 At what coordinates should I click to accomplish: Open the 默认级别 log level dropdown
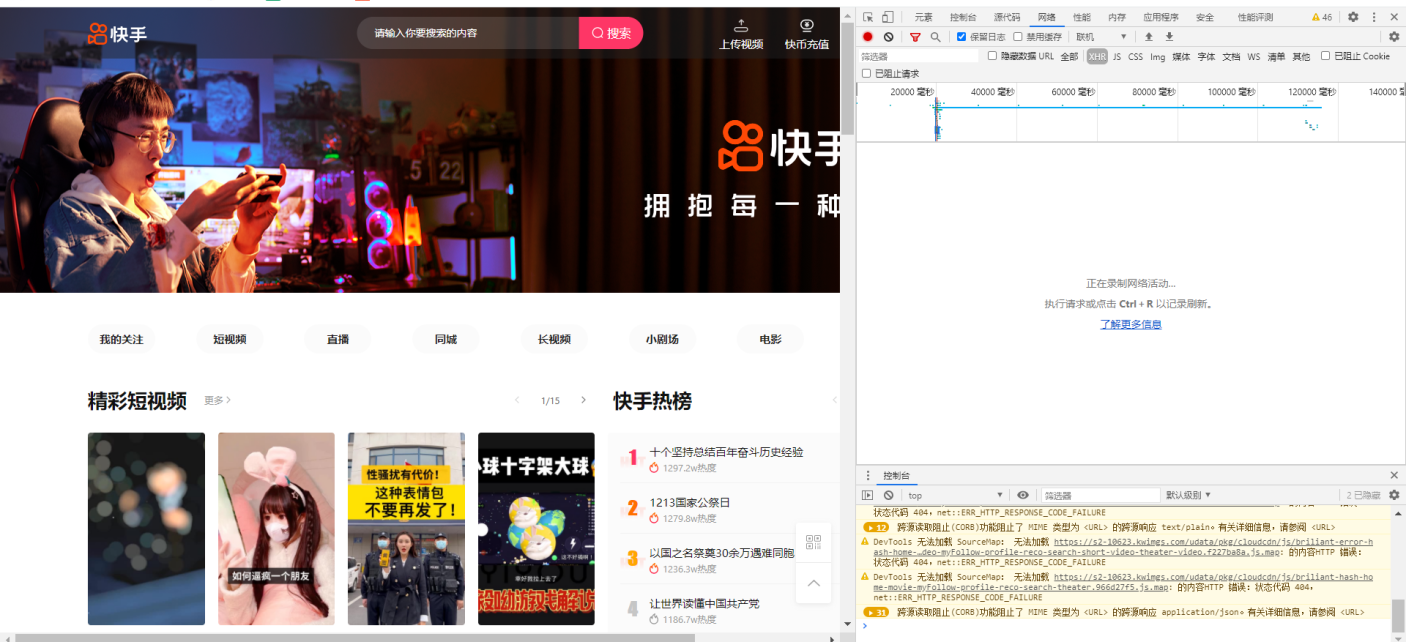pyautogui.click(x=1189, y=495)
